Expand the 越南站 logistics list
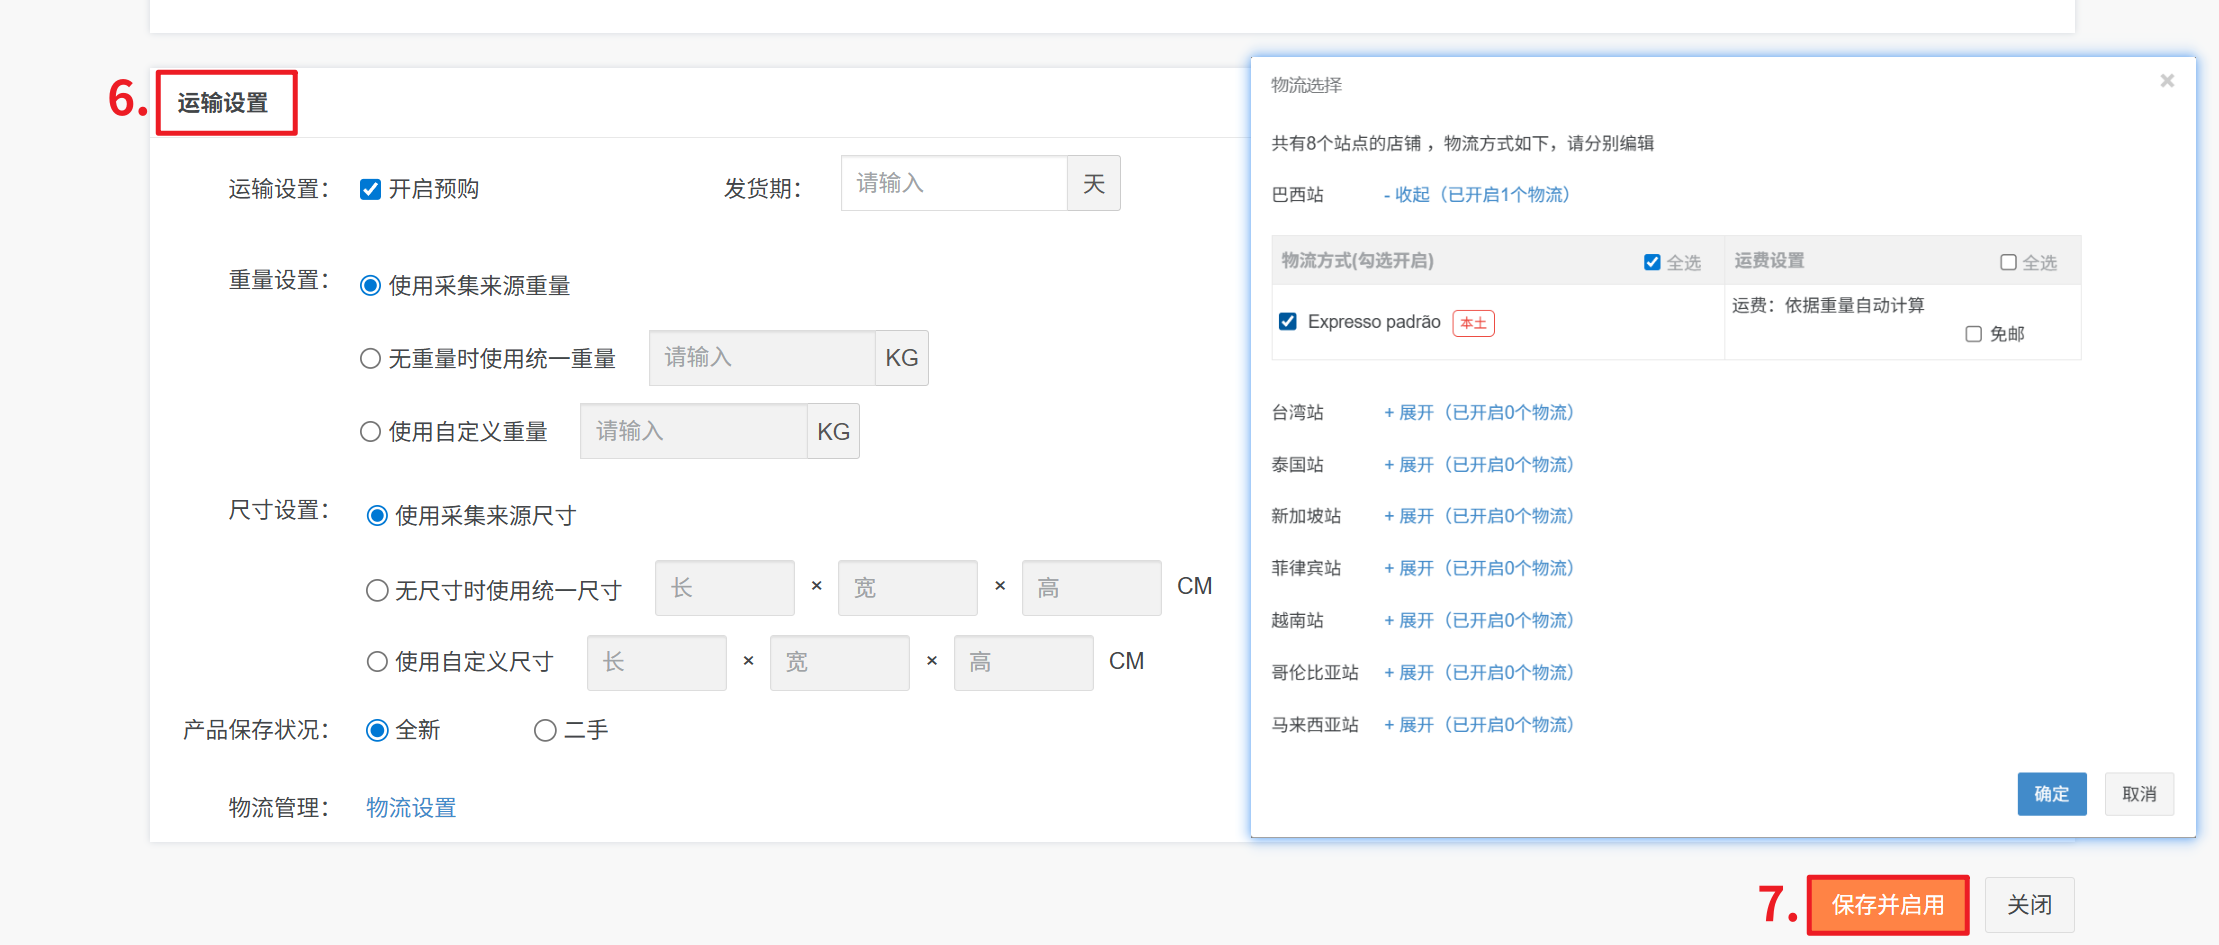This screenshot has height=945, width=2219. tap(1478, 621)
